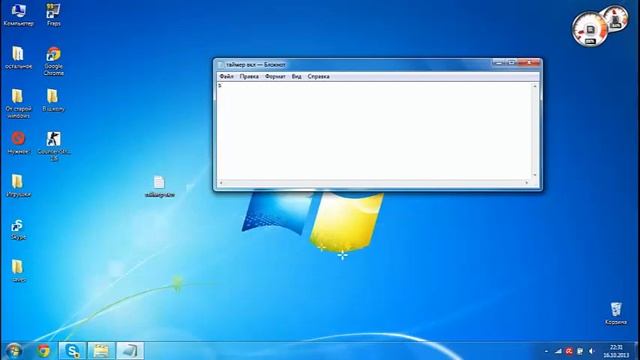Click Notepad horizontal scrollbar right arrow

(x=527, y=183)
